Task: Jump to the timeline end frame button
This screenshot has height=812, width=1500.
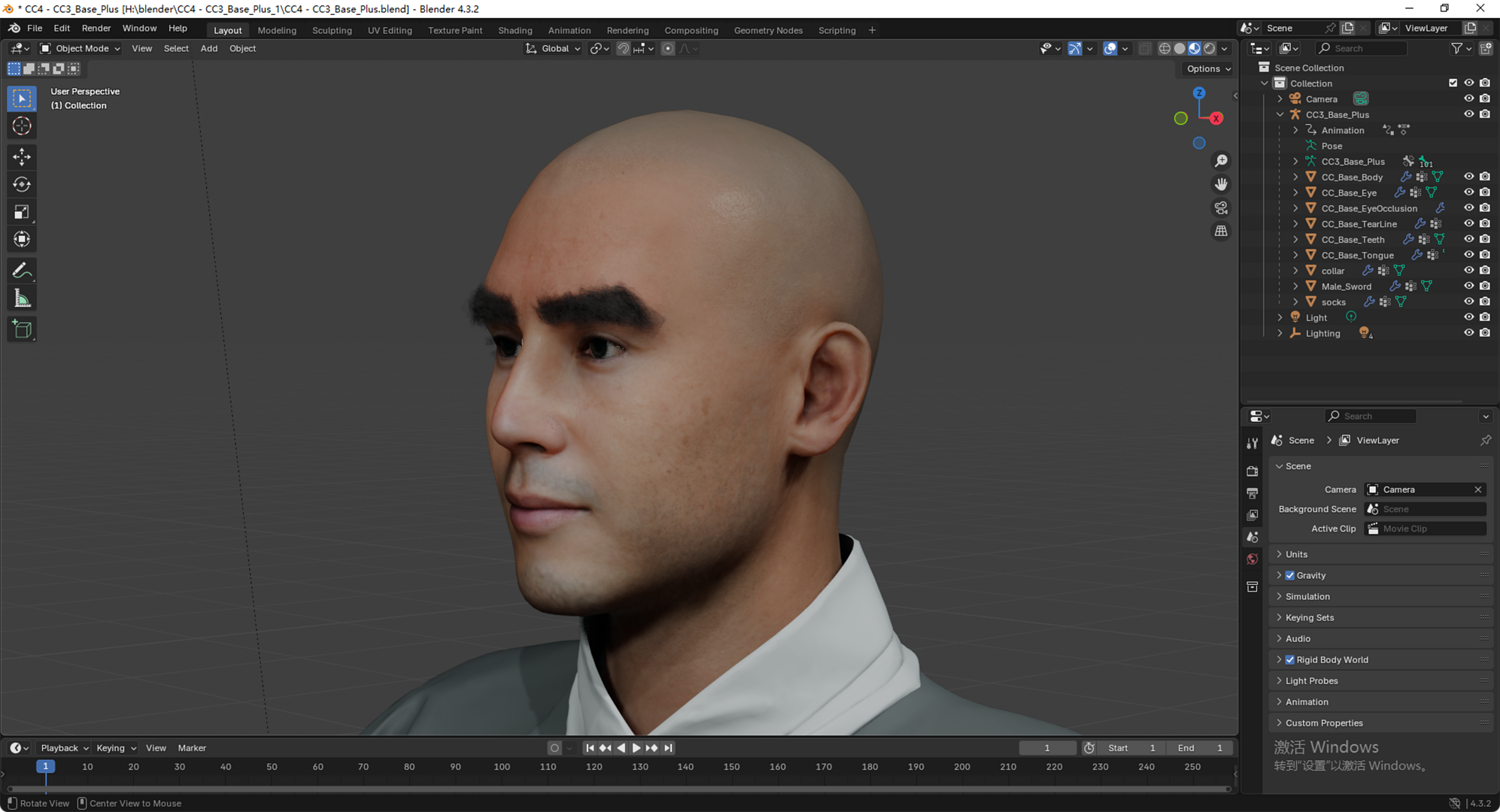Action: (x=668, y=748)
